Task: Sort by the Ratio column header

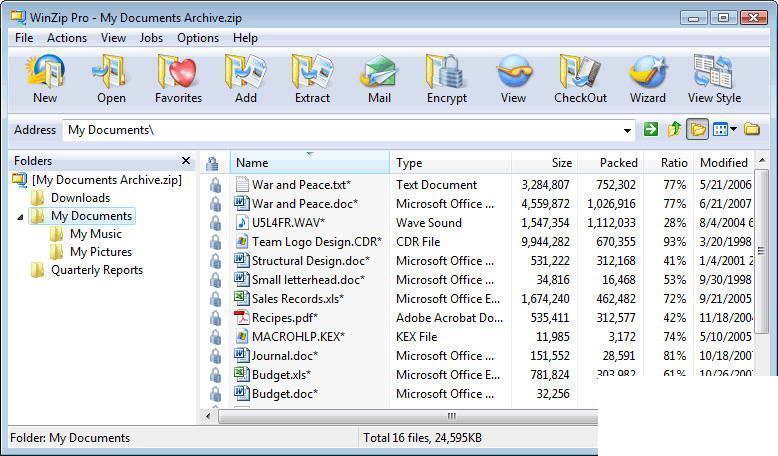Action: click(669, 163)
